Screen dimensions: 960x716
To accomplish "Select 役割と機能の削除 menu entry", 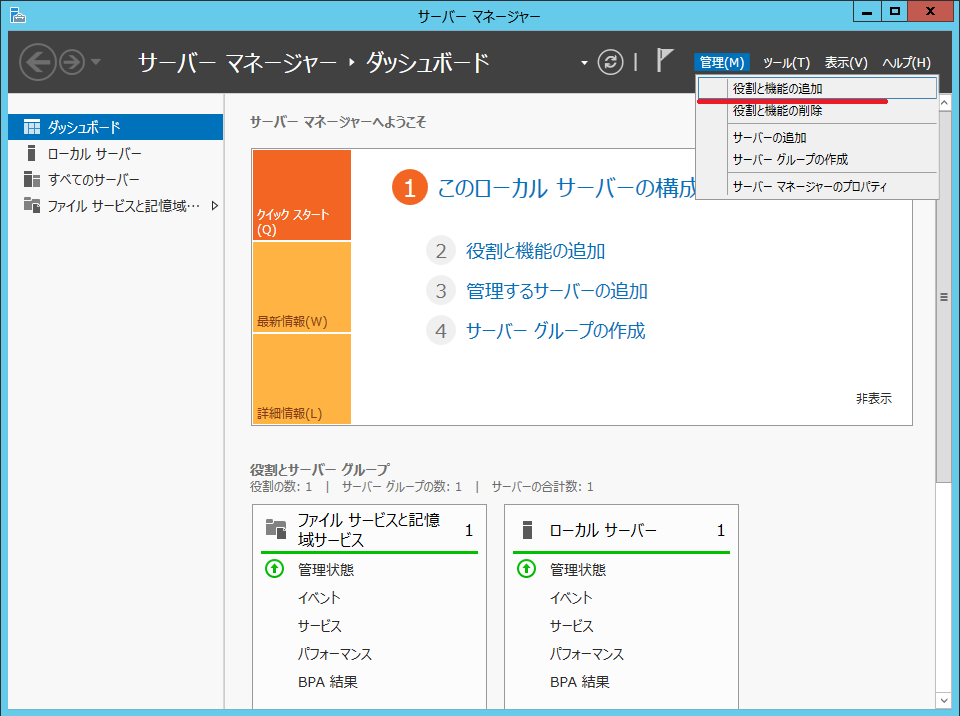I will pos(777,111).
